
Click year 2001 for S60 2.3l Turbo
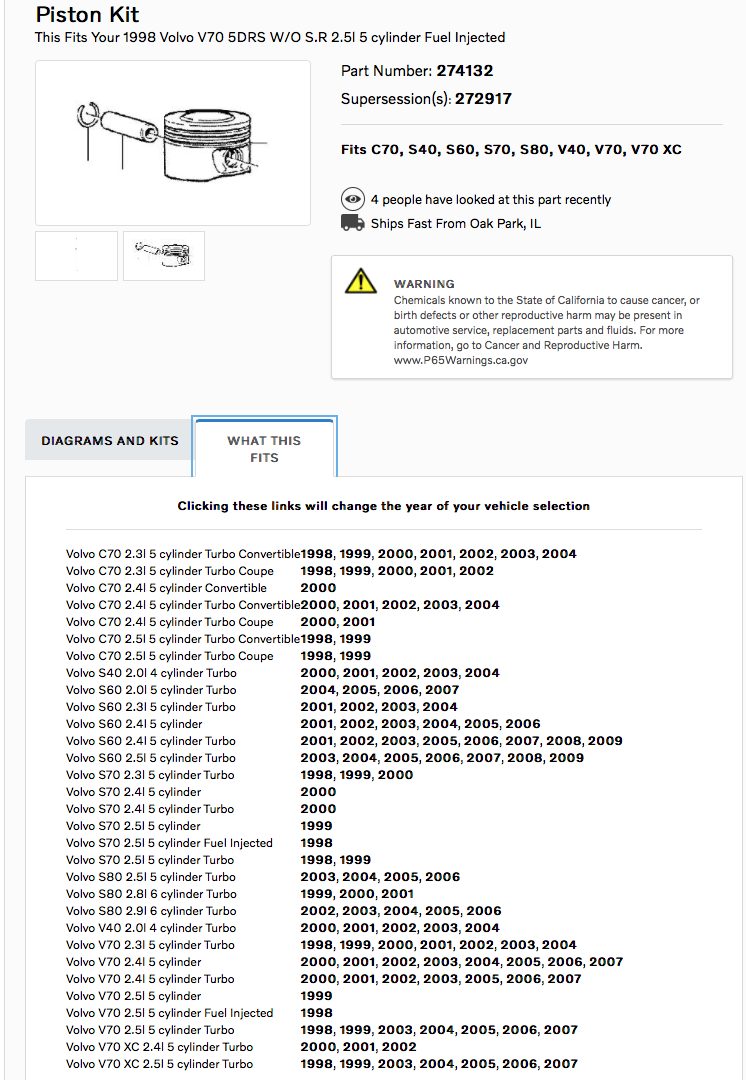[318, 707]
